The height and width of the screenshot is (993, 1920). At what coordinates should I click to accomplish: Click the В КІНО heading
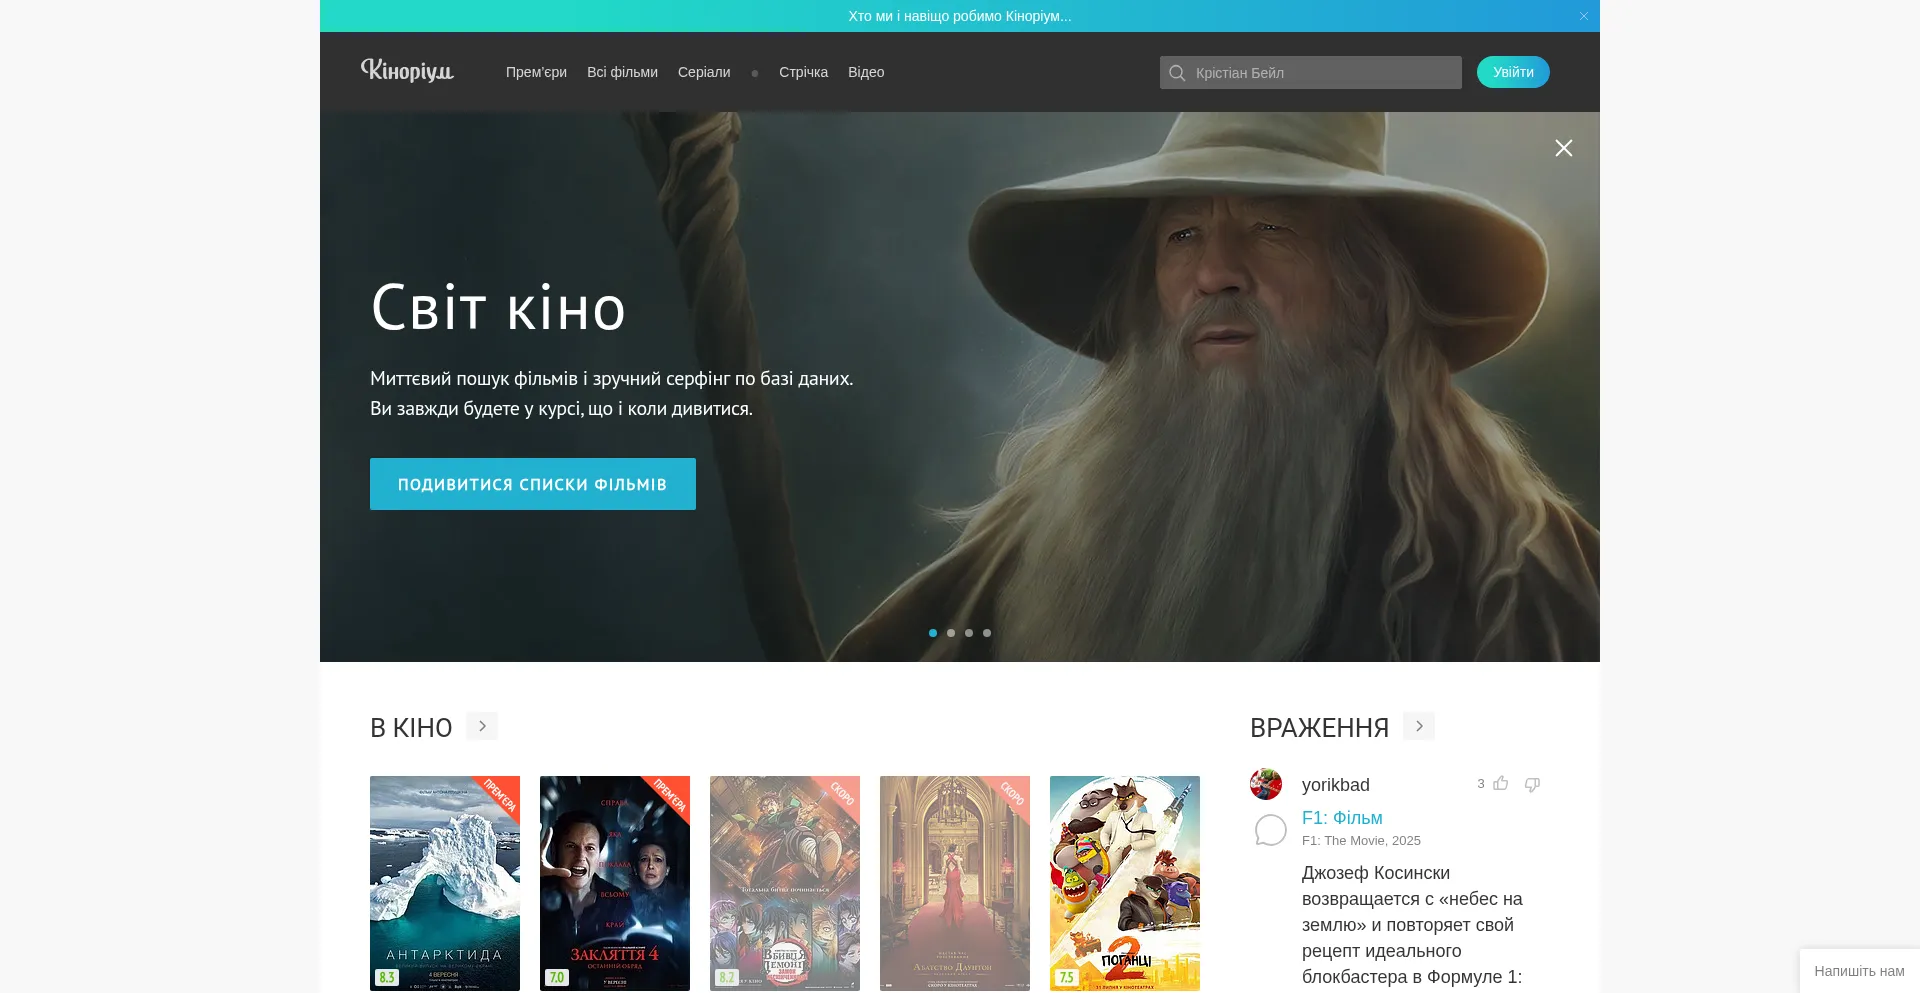(411, 728)
